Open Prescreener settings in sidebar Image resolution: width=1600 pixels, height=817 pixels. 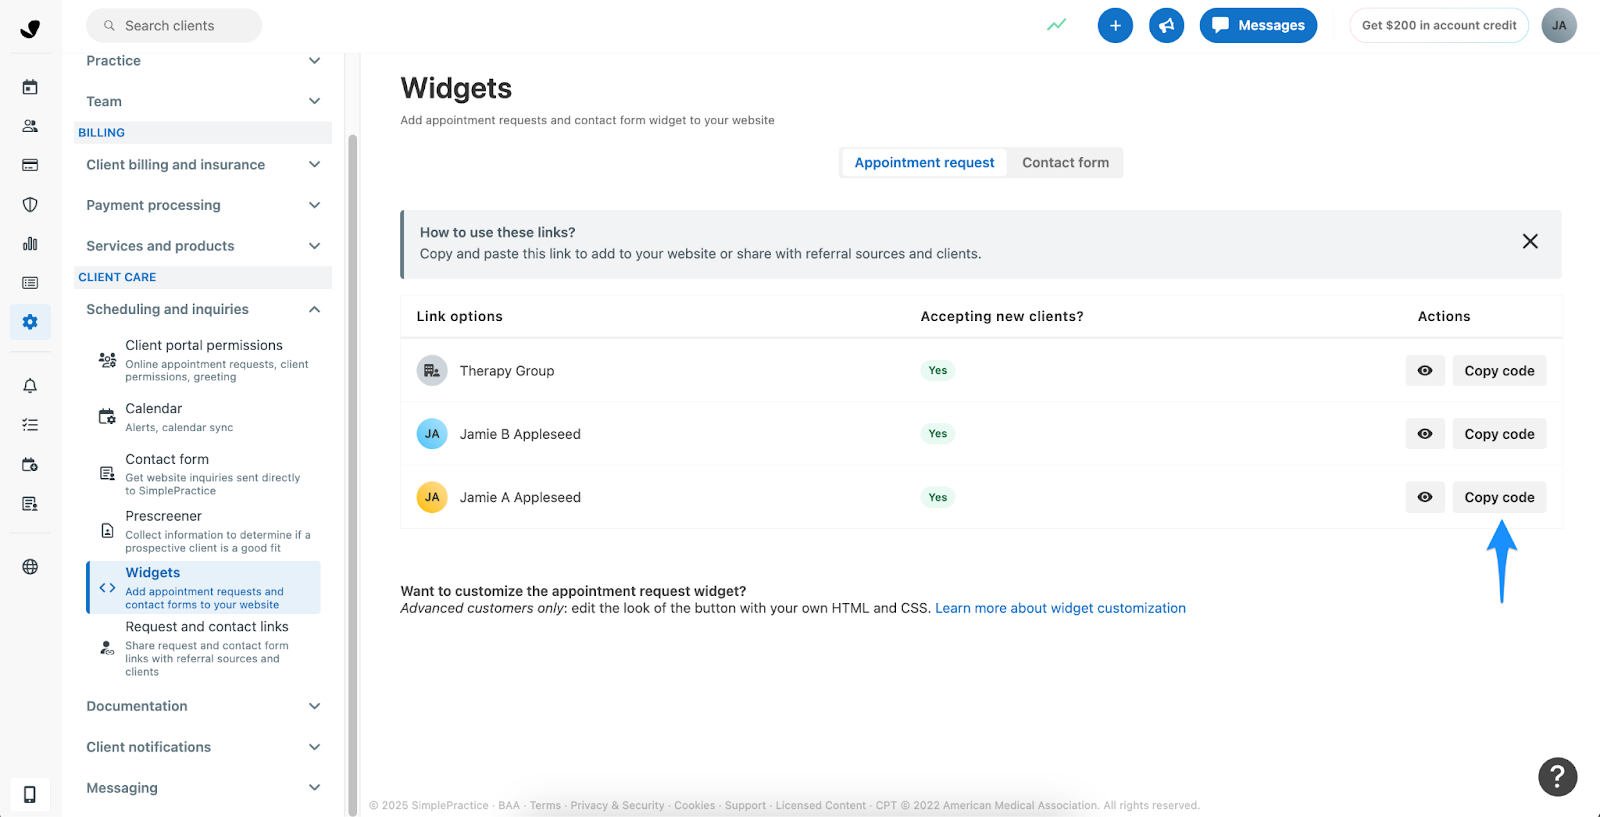click(x=164, y=517)
